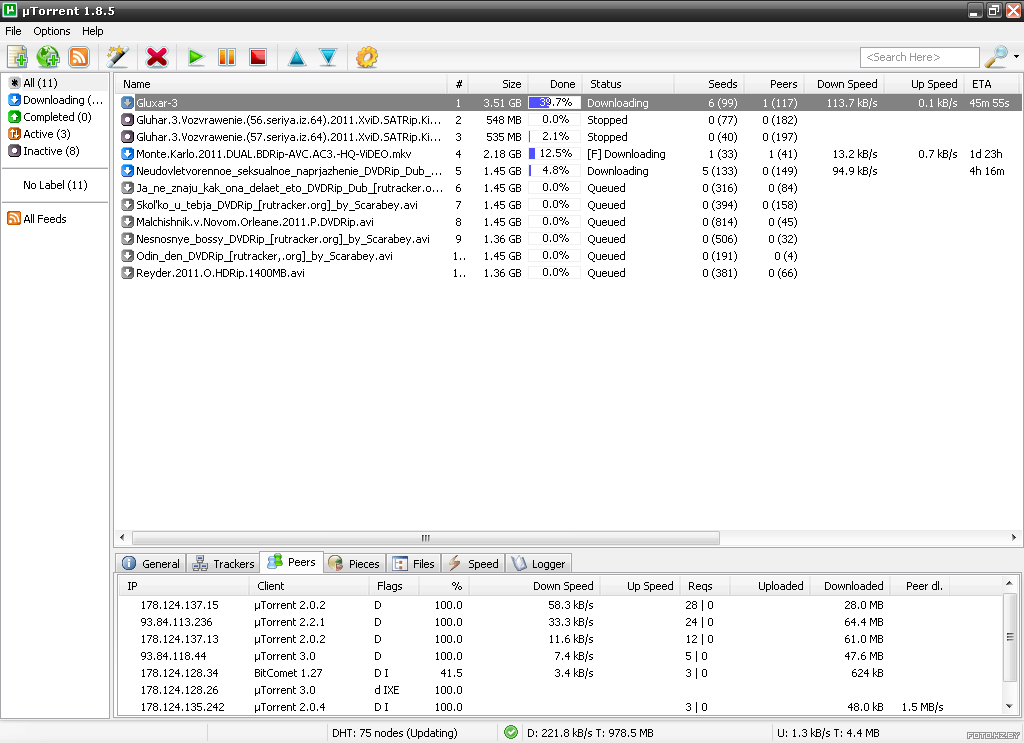
Task: Open the Options menu
Action: pos(52,31)
